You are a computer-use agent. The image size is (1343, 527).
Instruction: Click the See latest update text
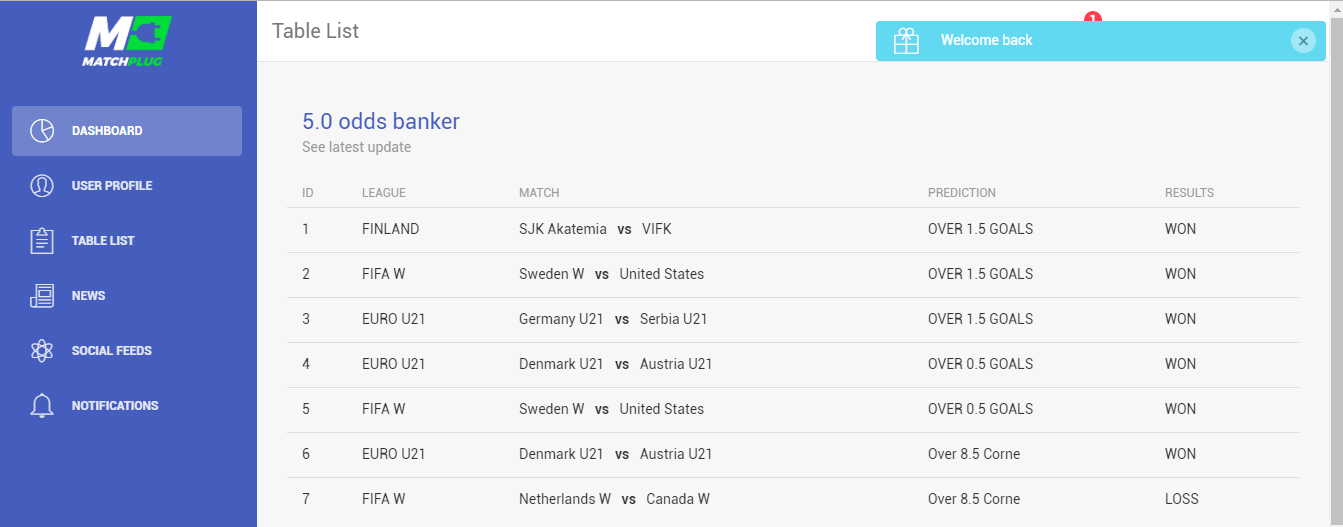tap(356, 147)
